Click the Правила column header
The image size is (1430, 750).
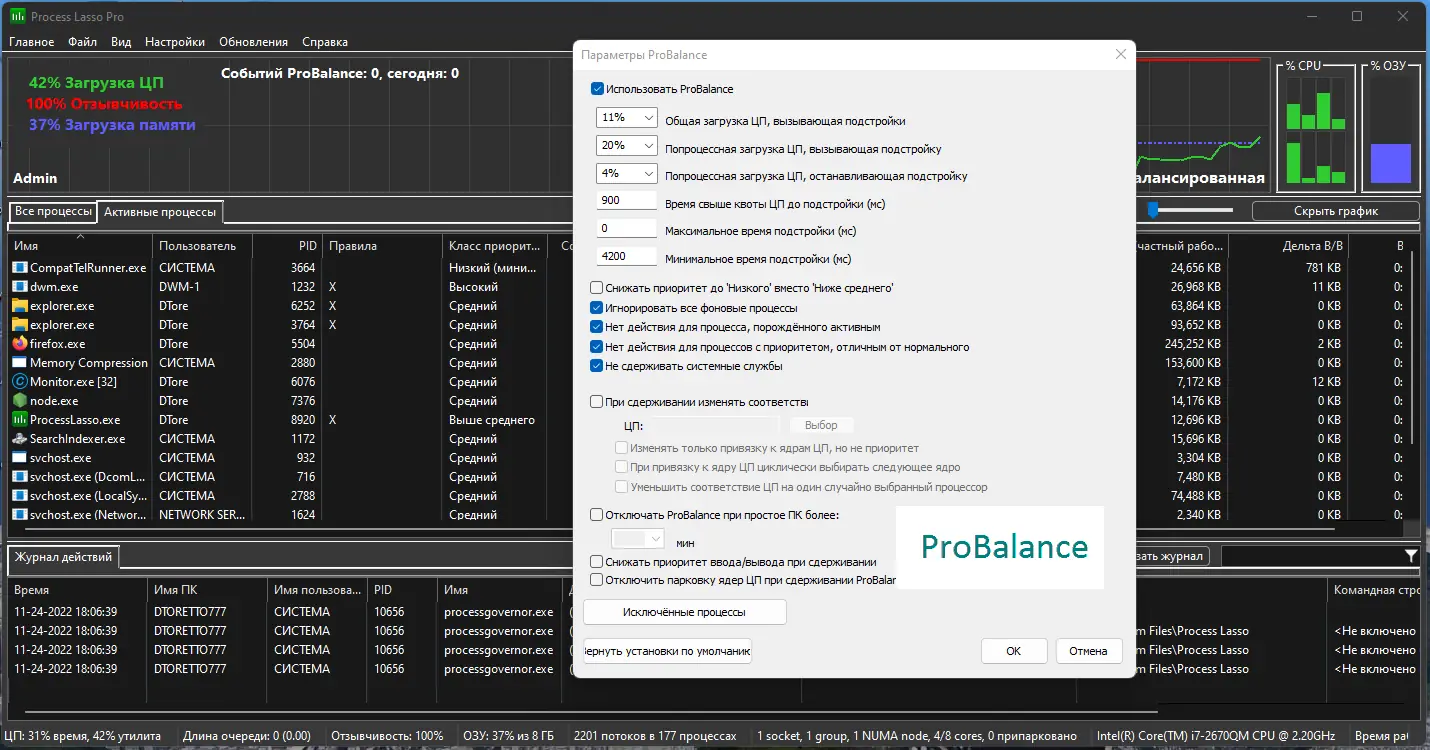[x=382, y=246]
